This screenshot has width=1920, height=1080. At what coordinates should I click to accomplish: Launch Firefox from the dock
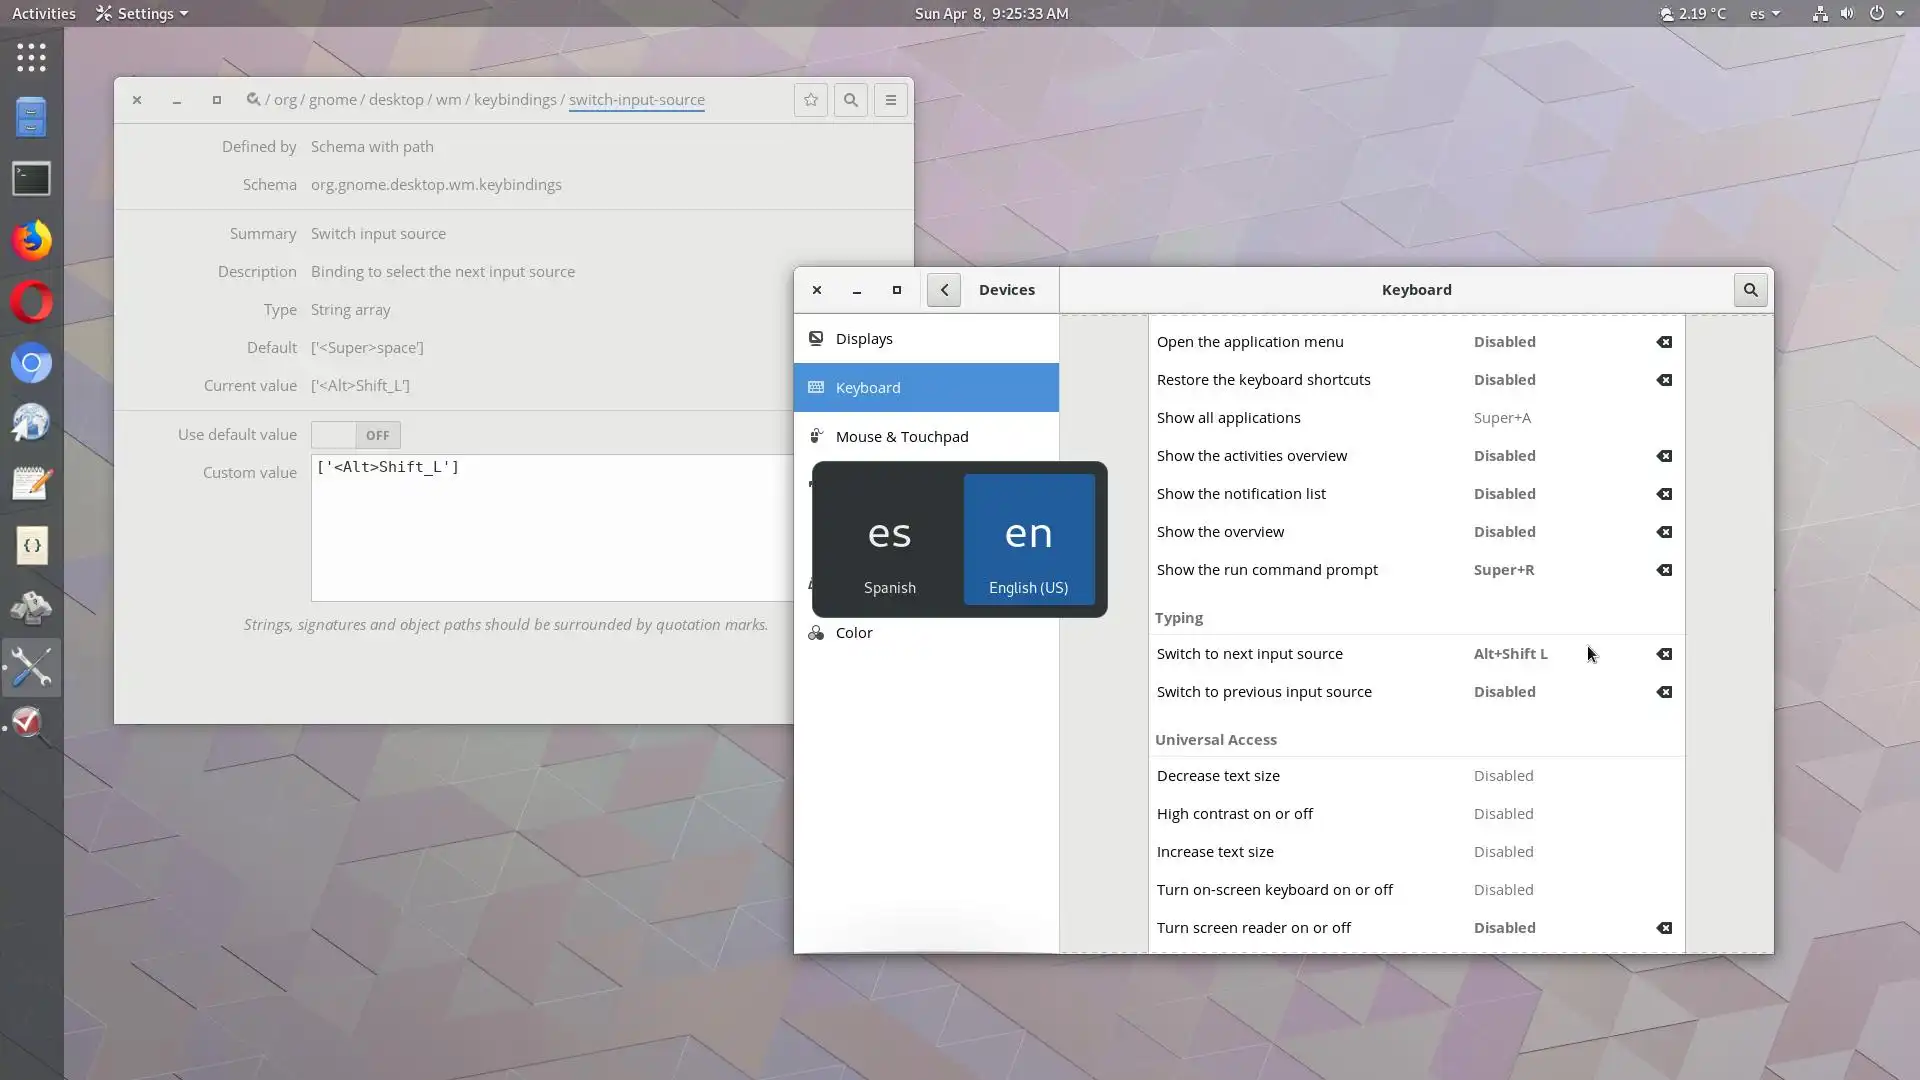click(31, 241)
